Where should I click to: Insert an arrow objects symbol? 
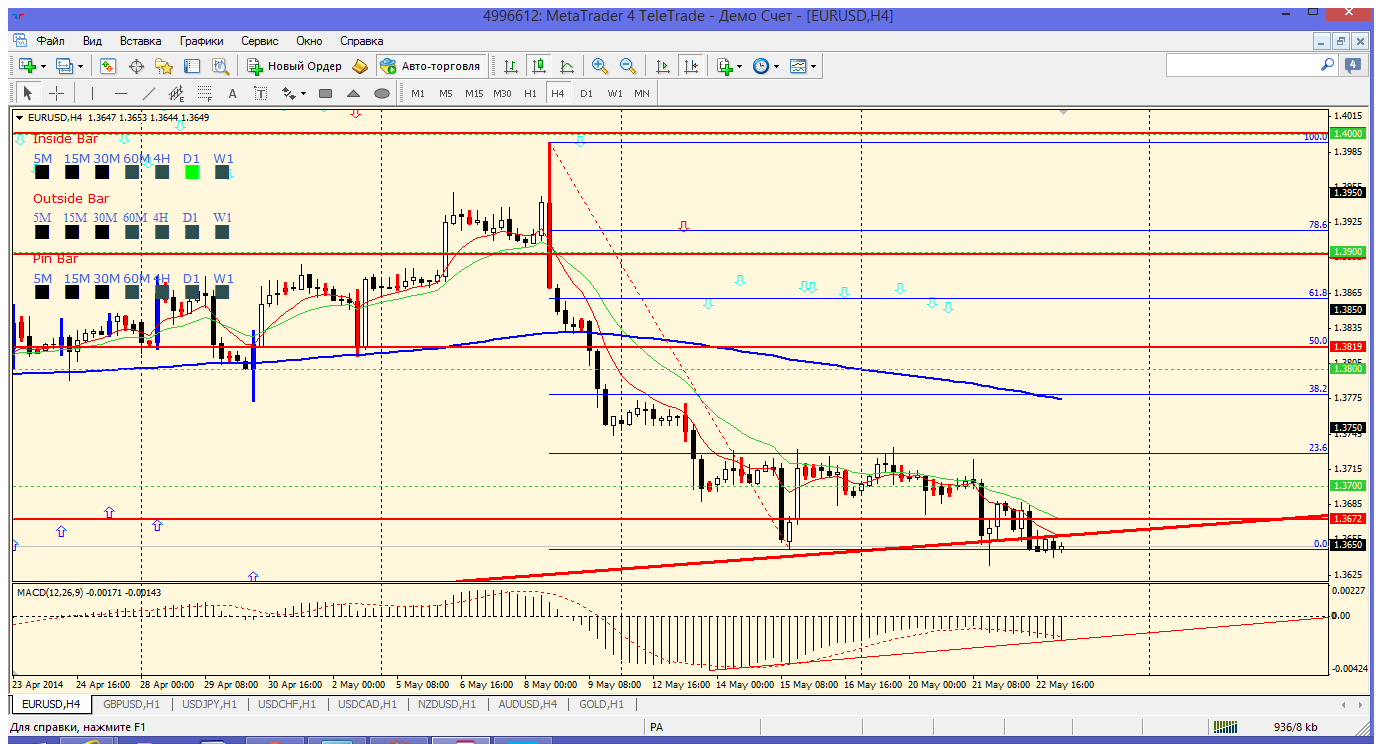pyautogui.click(x=288, y=93)
